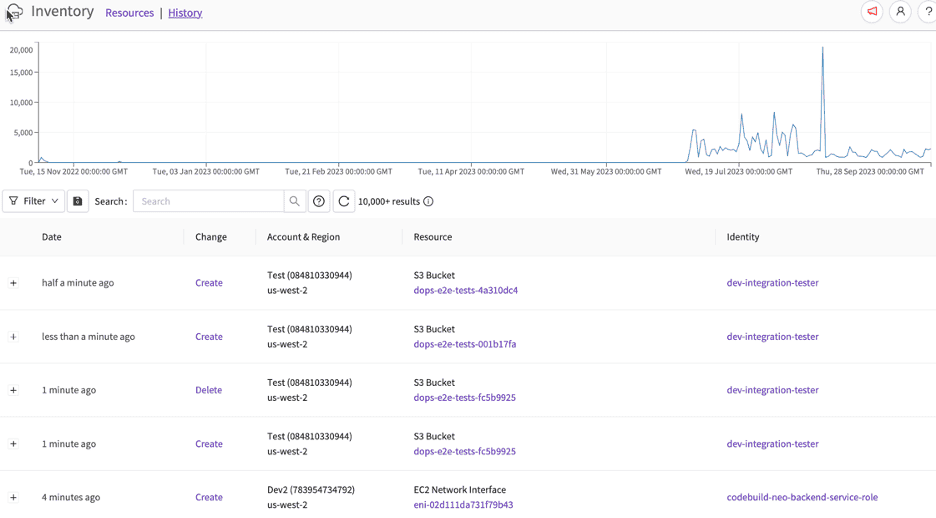Click the '10,000+ results' text

(389, 201)
